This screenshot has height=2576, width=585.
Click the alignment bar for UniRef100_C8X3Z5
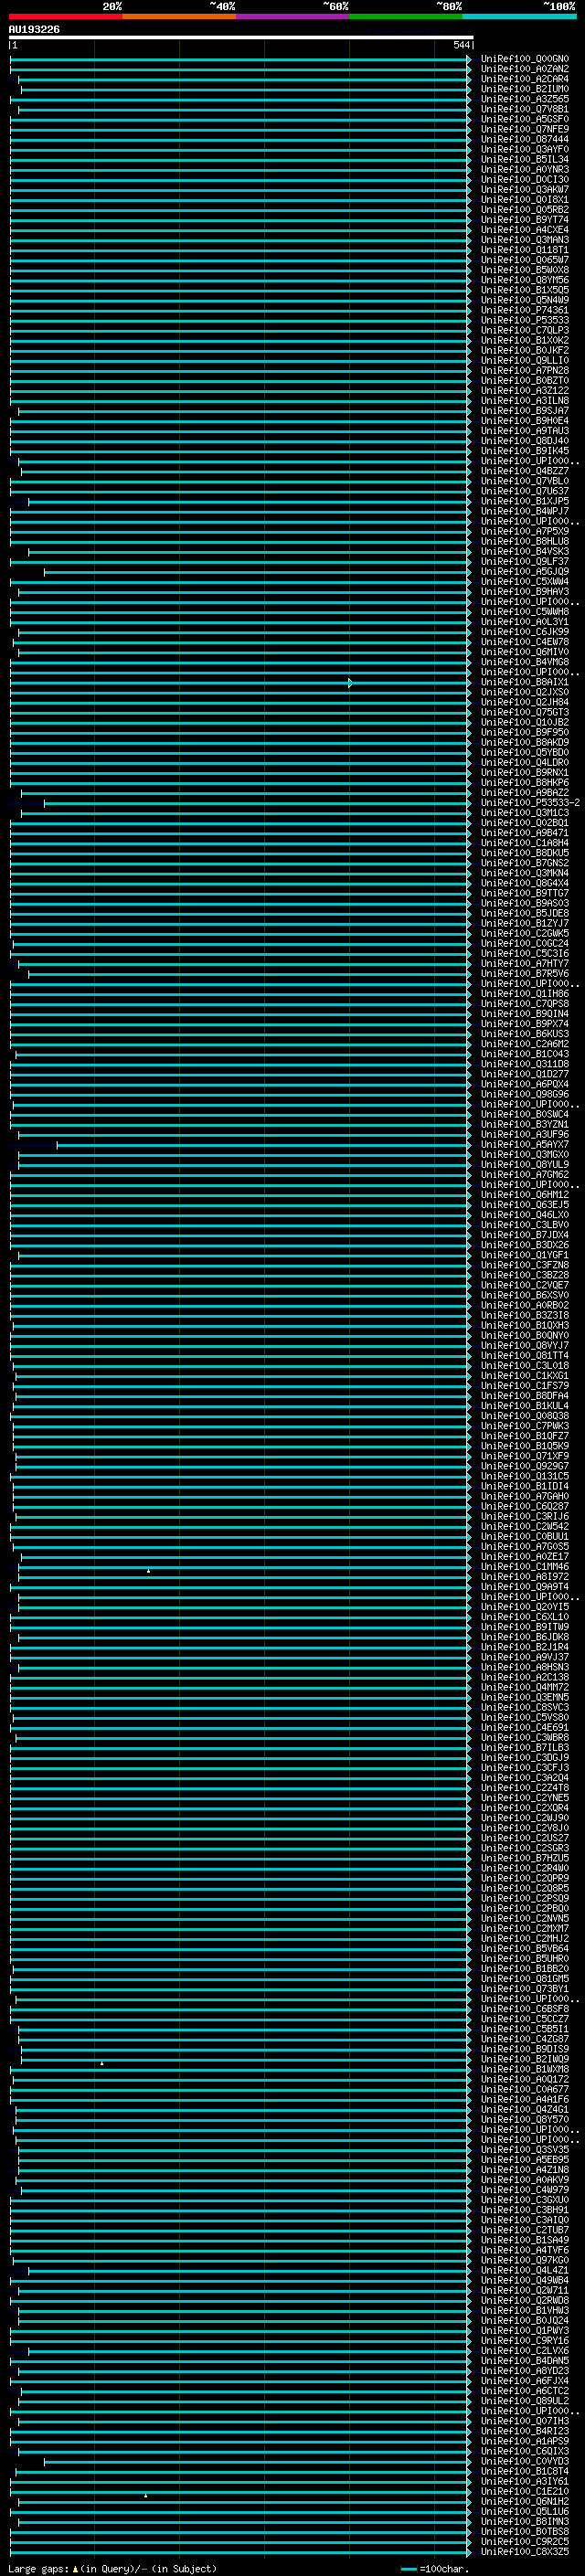240,2552
